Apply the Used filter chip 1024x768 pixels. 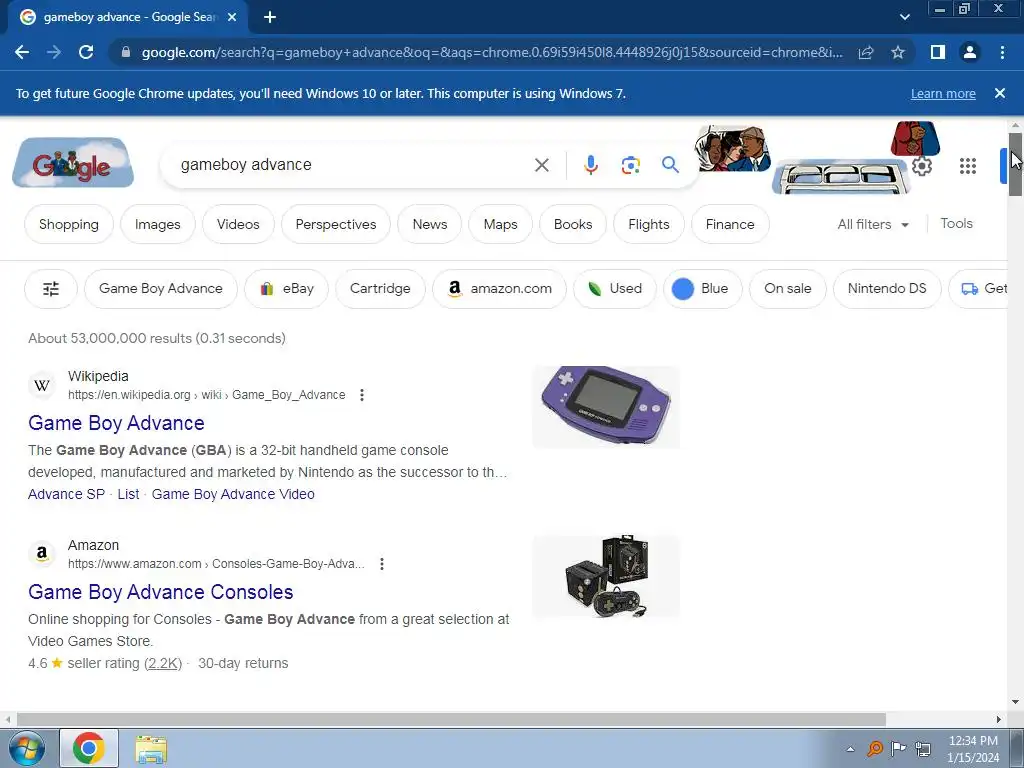pos(615,288)
